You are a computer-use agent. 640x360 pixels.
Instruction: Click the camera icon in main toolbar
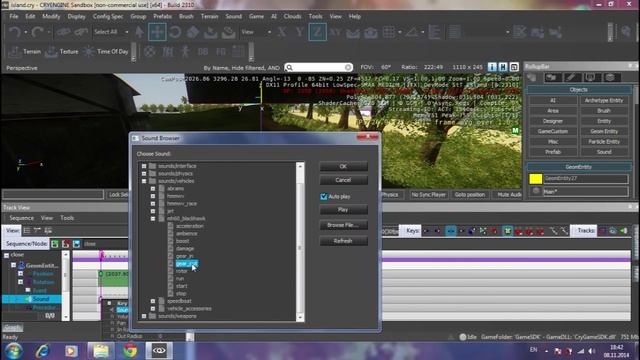pyautogui.click(x=371, y=32)
